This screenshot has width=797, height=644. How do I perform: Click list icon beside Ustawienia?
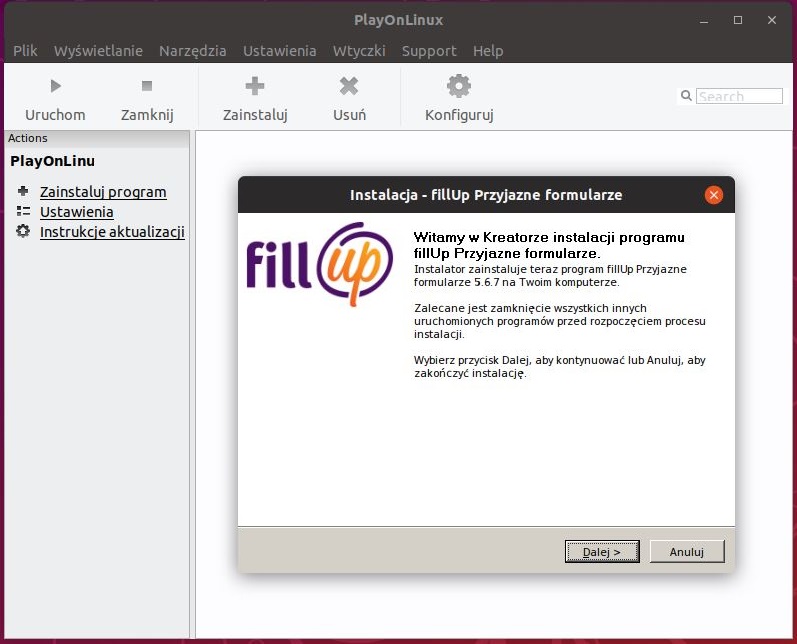pos(23,211)
